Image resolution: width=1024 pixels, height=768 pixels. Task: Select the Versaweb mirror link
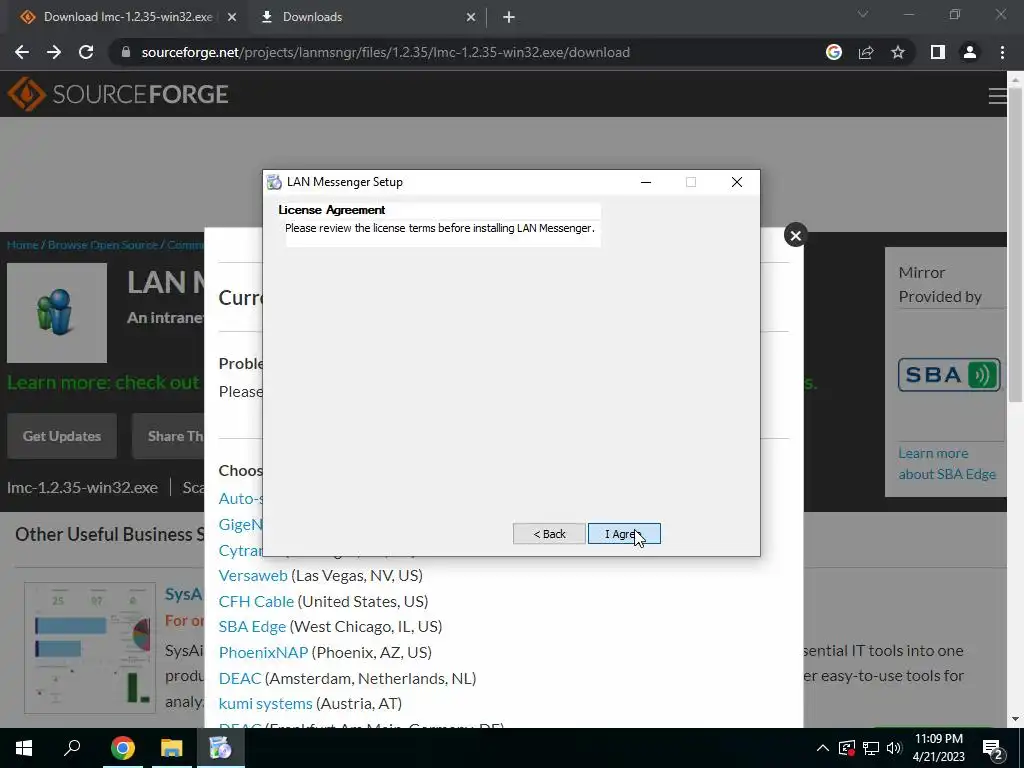(x=253, y=575)
